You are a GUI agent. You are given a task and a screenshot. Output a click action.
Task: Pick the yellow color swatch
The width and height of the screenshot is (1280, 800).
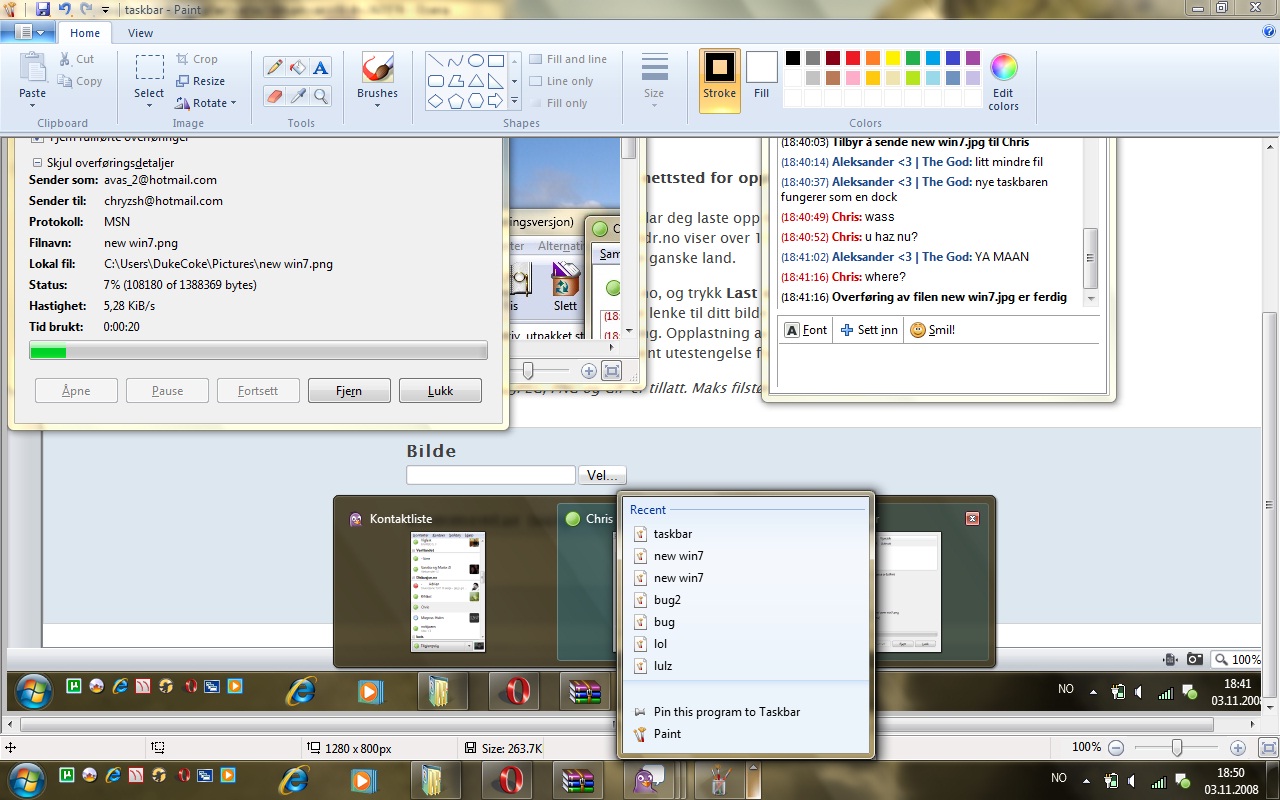pyautogui.click(x=893, y=58)
